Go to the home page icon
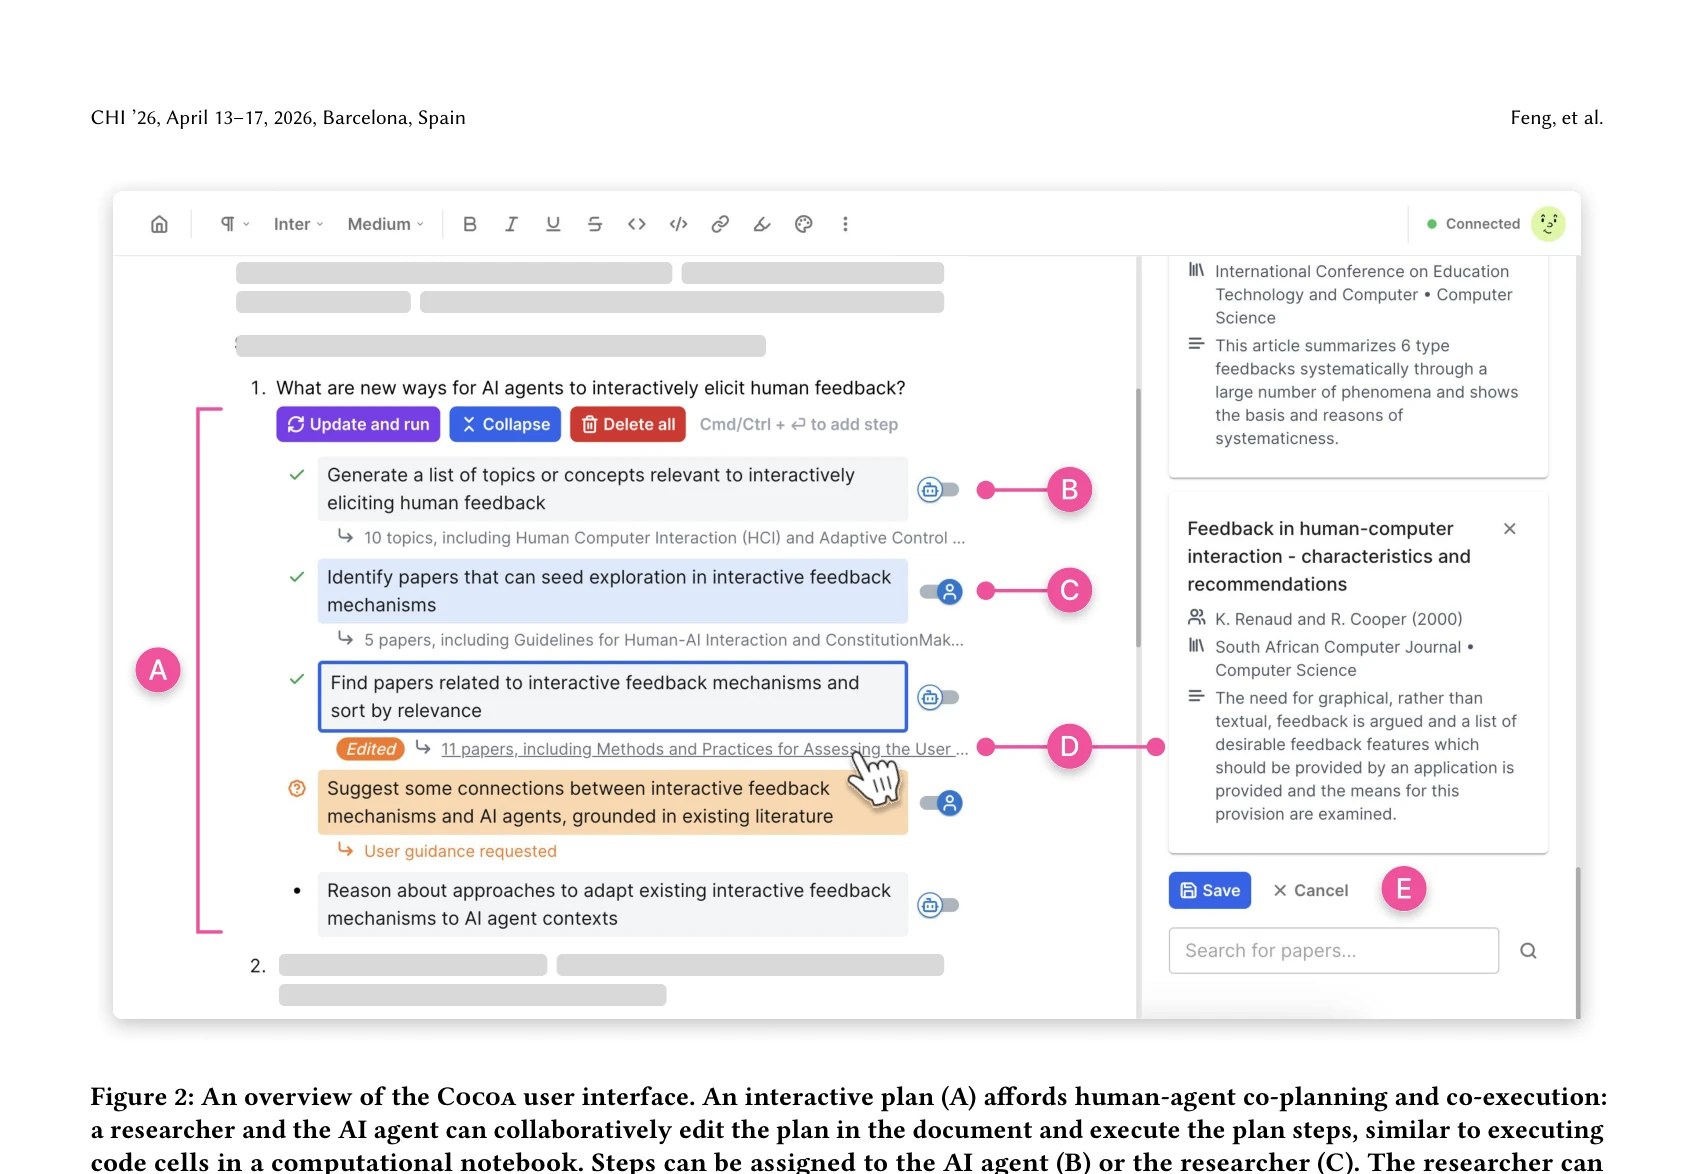The width and height of the screenshot is (1694, 1174). (159, 224)
